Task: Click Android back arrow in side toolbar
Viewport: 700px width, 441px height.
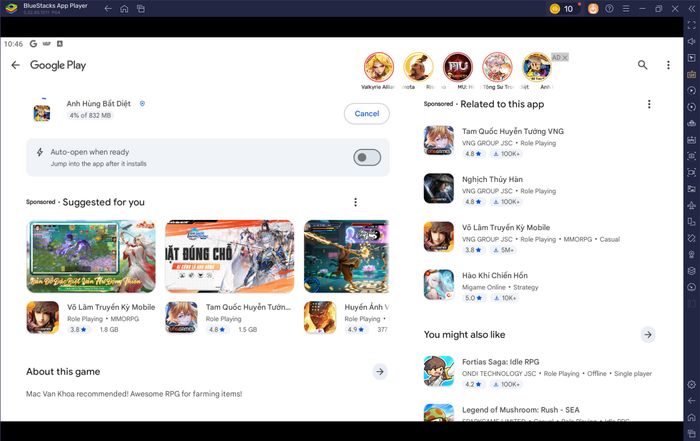Action: point(692,401)
